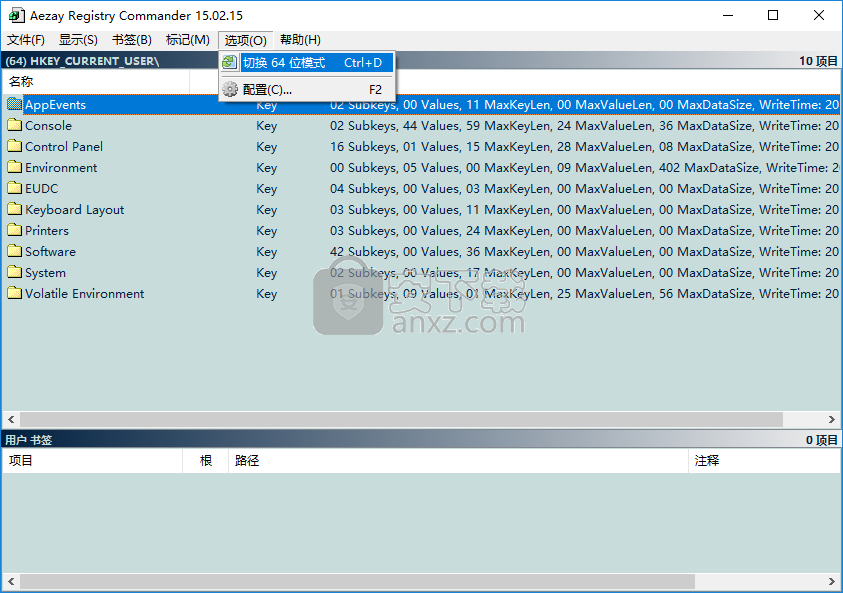
Task: Click the bookmark panel left scroll arrow
Action: 11,581
